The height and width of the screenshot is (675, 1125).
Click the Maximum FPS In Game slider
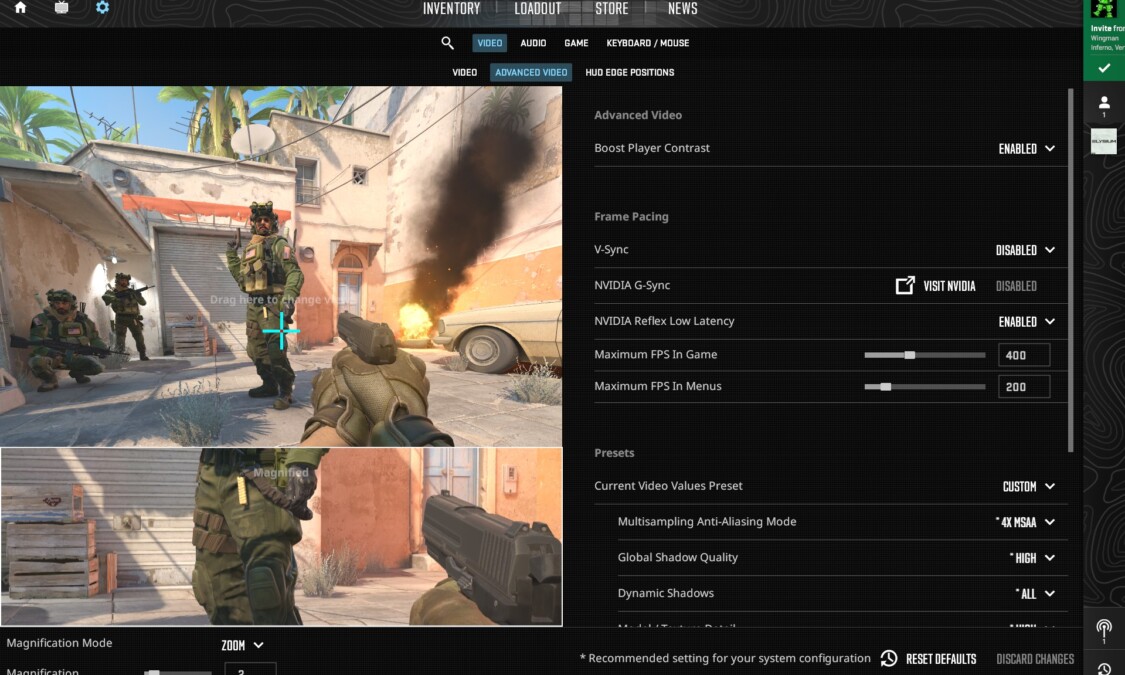point(925,355)
